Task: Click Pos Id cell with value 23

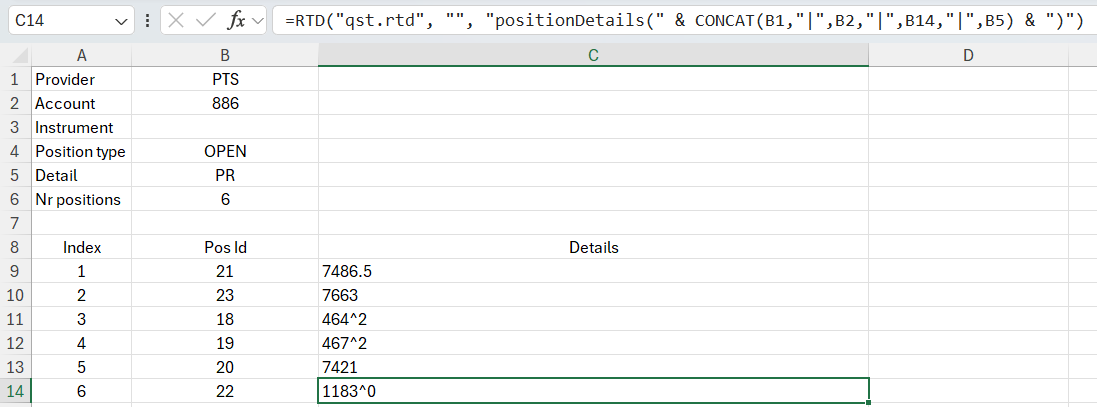Action: (x=225, y=295)
